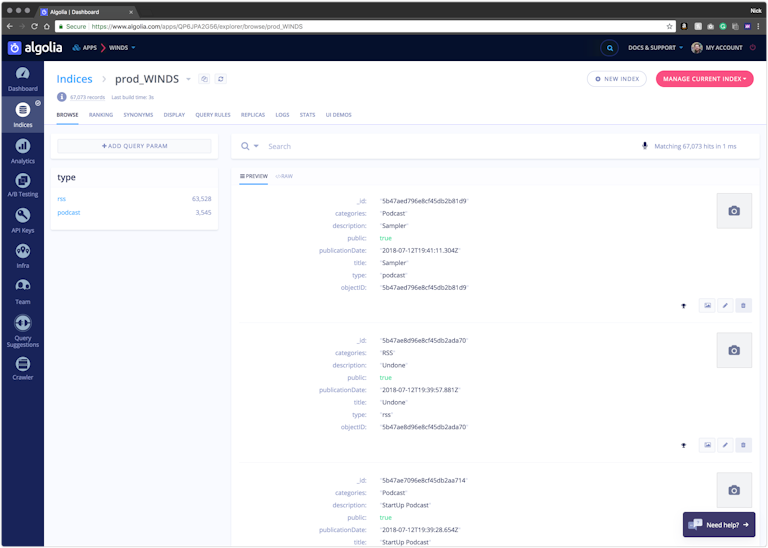Open the Crawler sidebar item

pyautogui.click(x=23, y=368)
